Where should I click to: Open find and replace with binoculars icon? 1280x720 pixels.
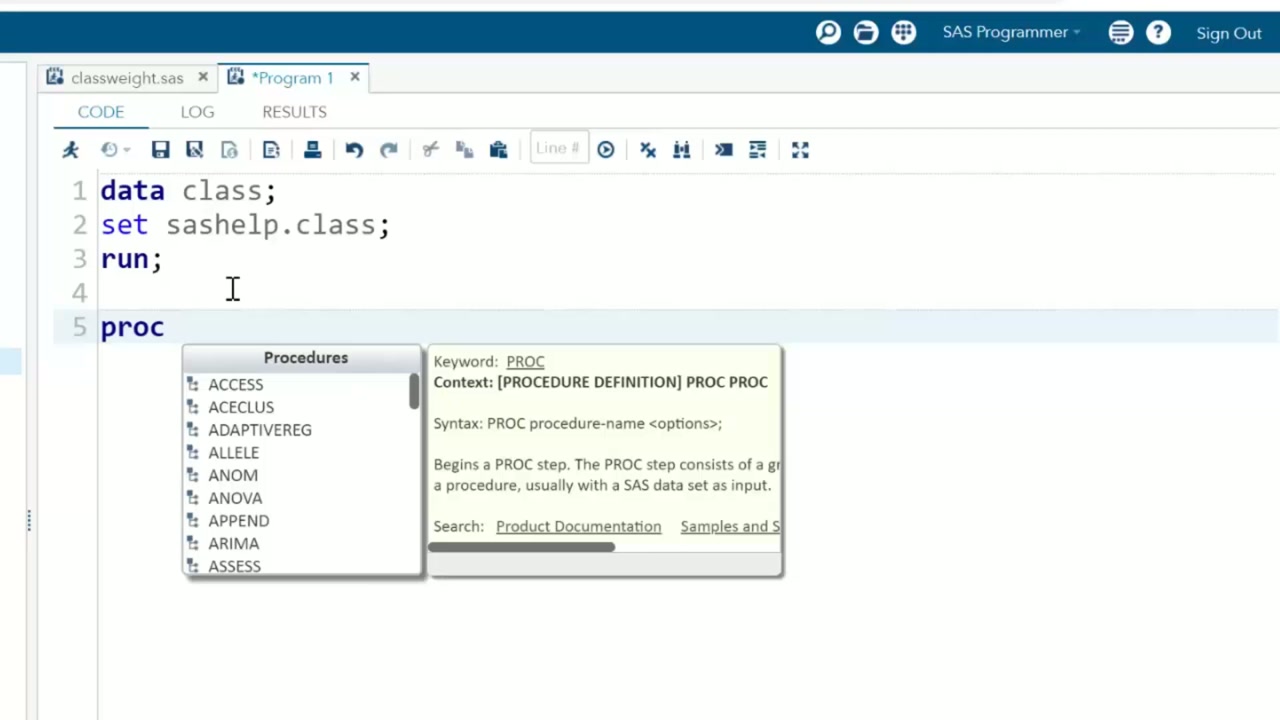click(682, 150)
